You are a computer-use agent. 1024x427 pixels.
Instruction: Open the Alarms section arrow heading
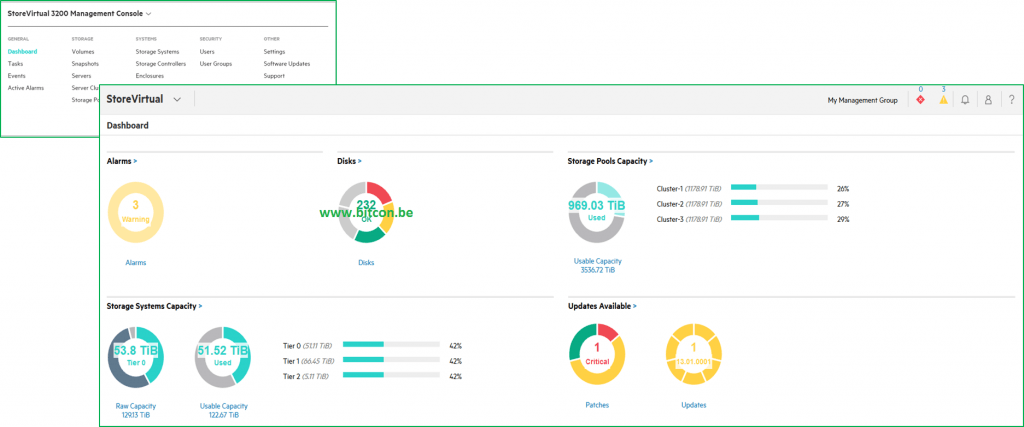122,161
